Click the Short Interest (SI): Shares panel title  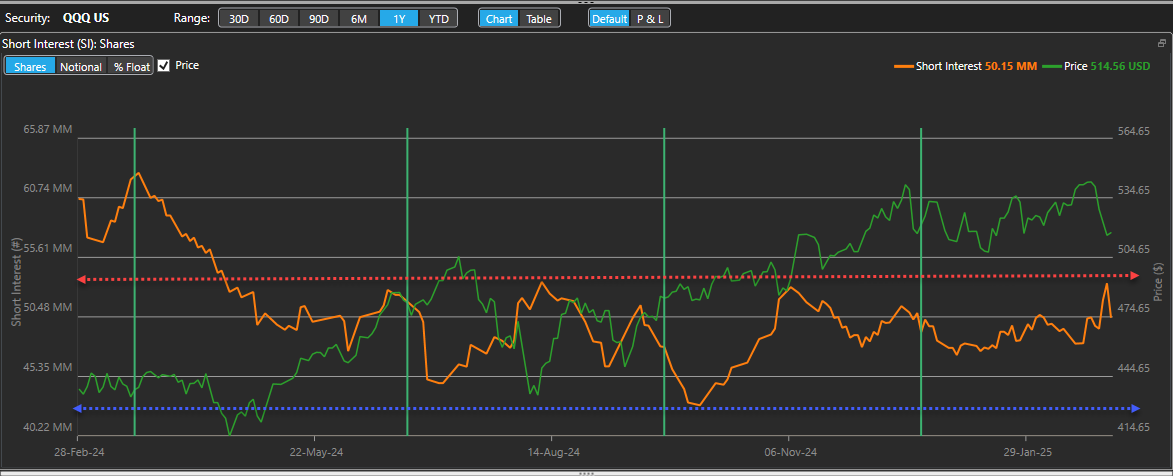(x=68, y=44)
